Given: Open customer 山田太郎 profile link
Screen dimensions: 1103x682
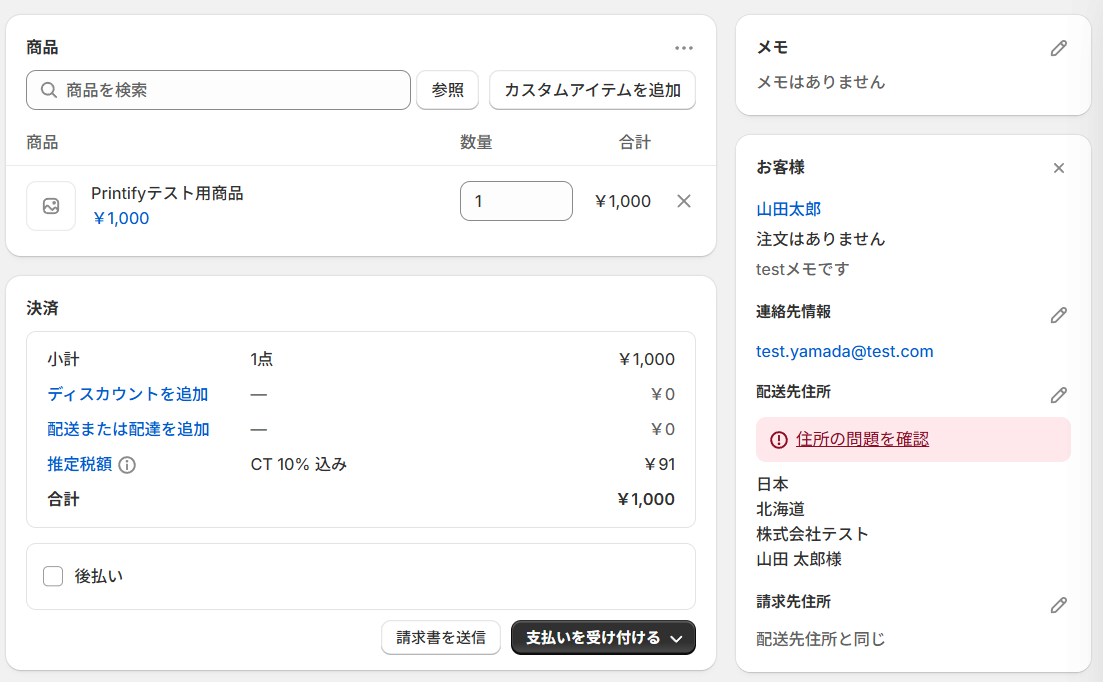Looking at the screenshot, I should (789, 209).
